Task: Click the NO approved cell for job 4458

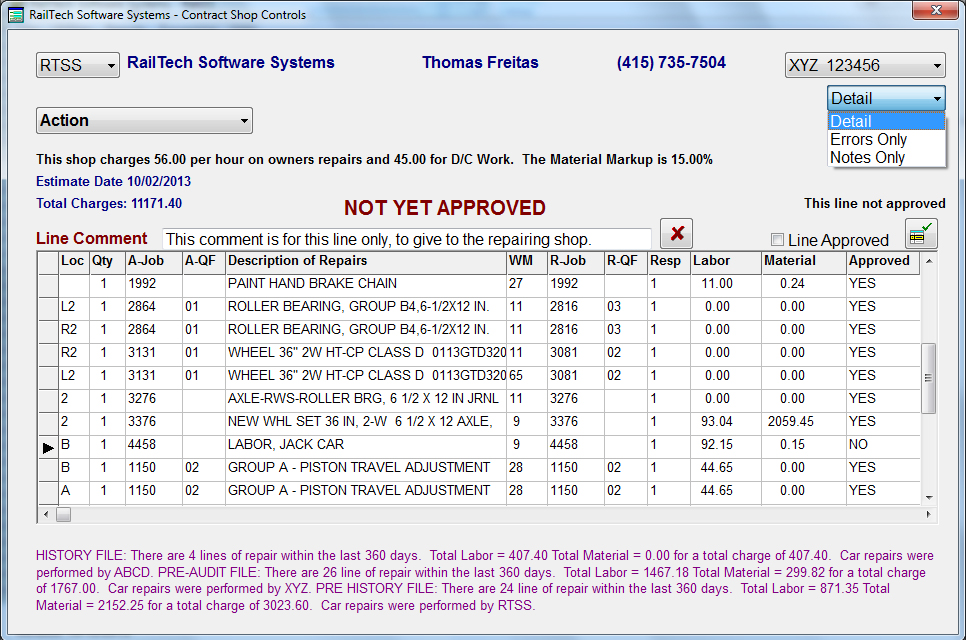Action: click(x=883, y=445)
